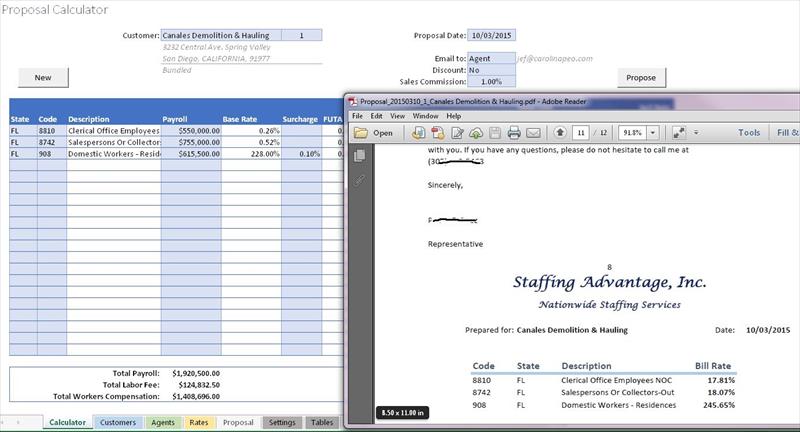Expand the toolbar options small arrow

[x=696, y=133]
